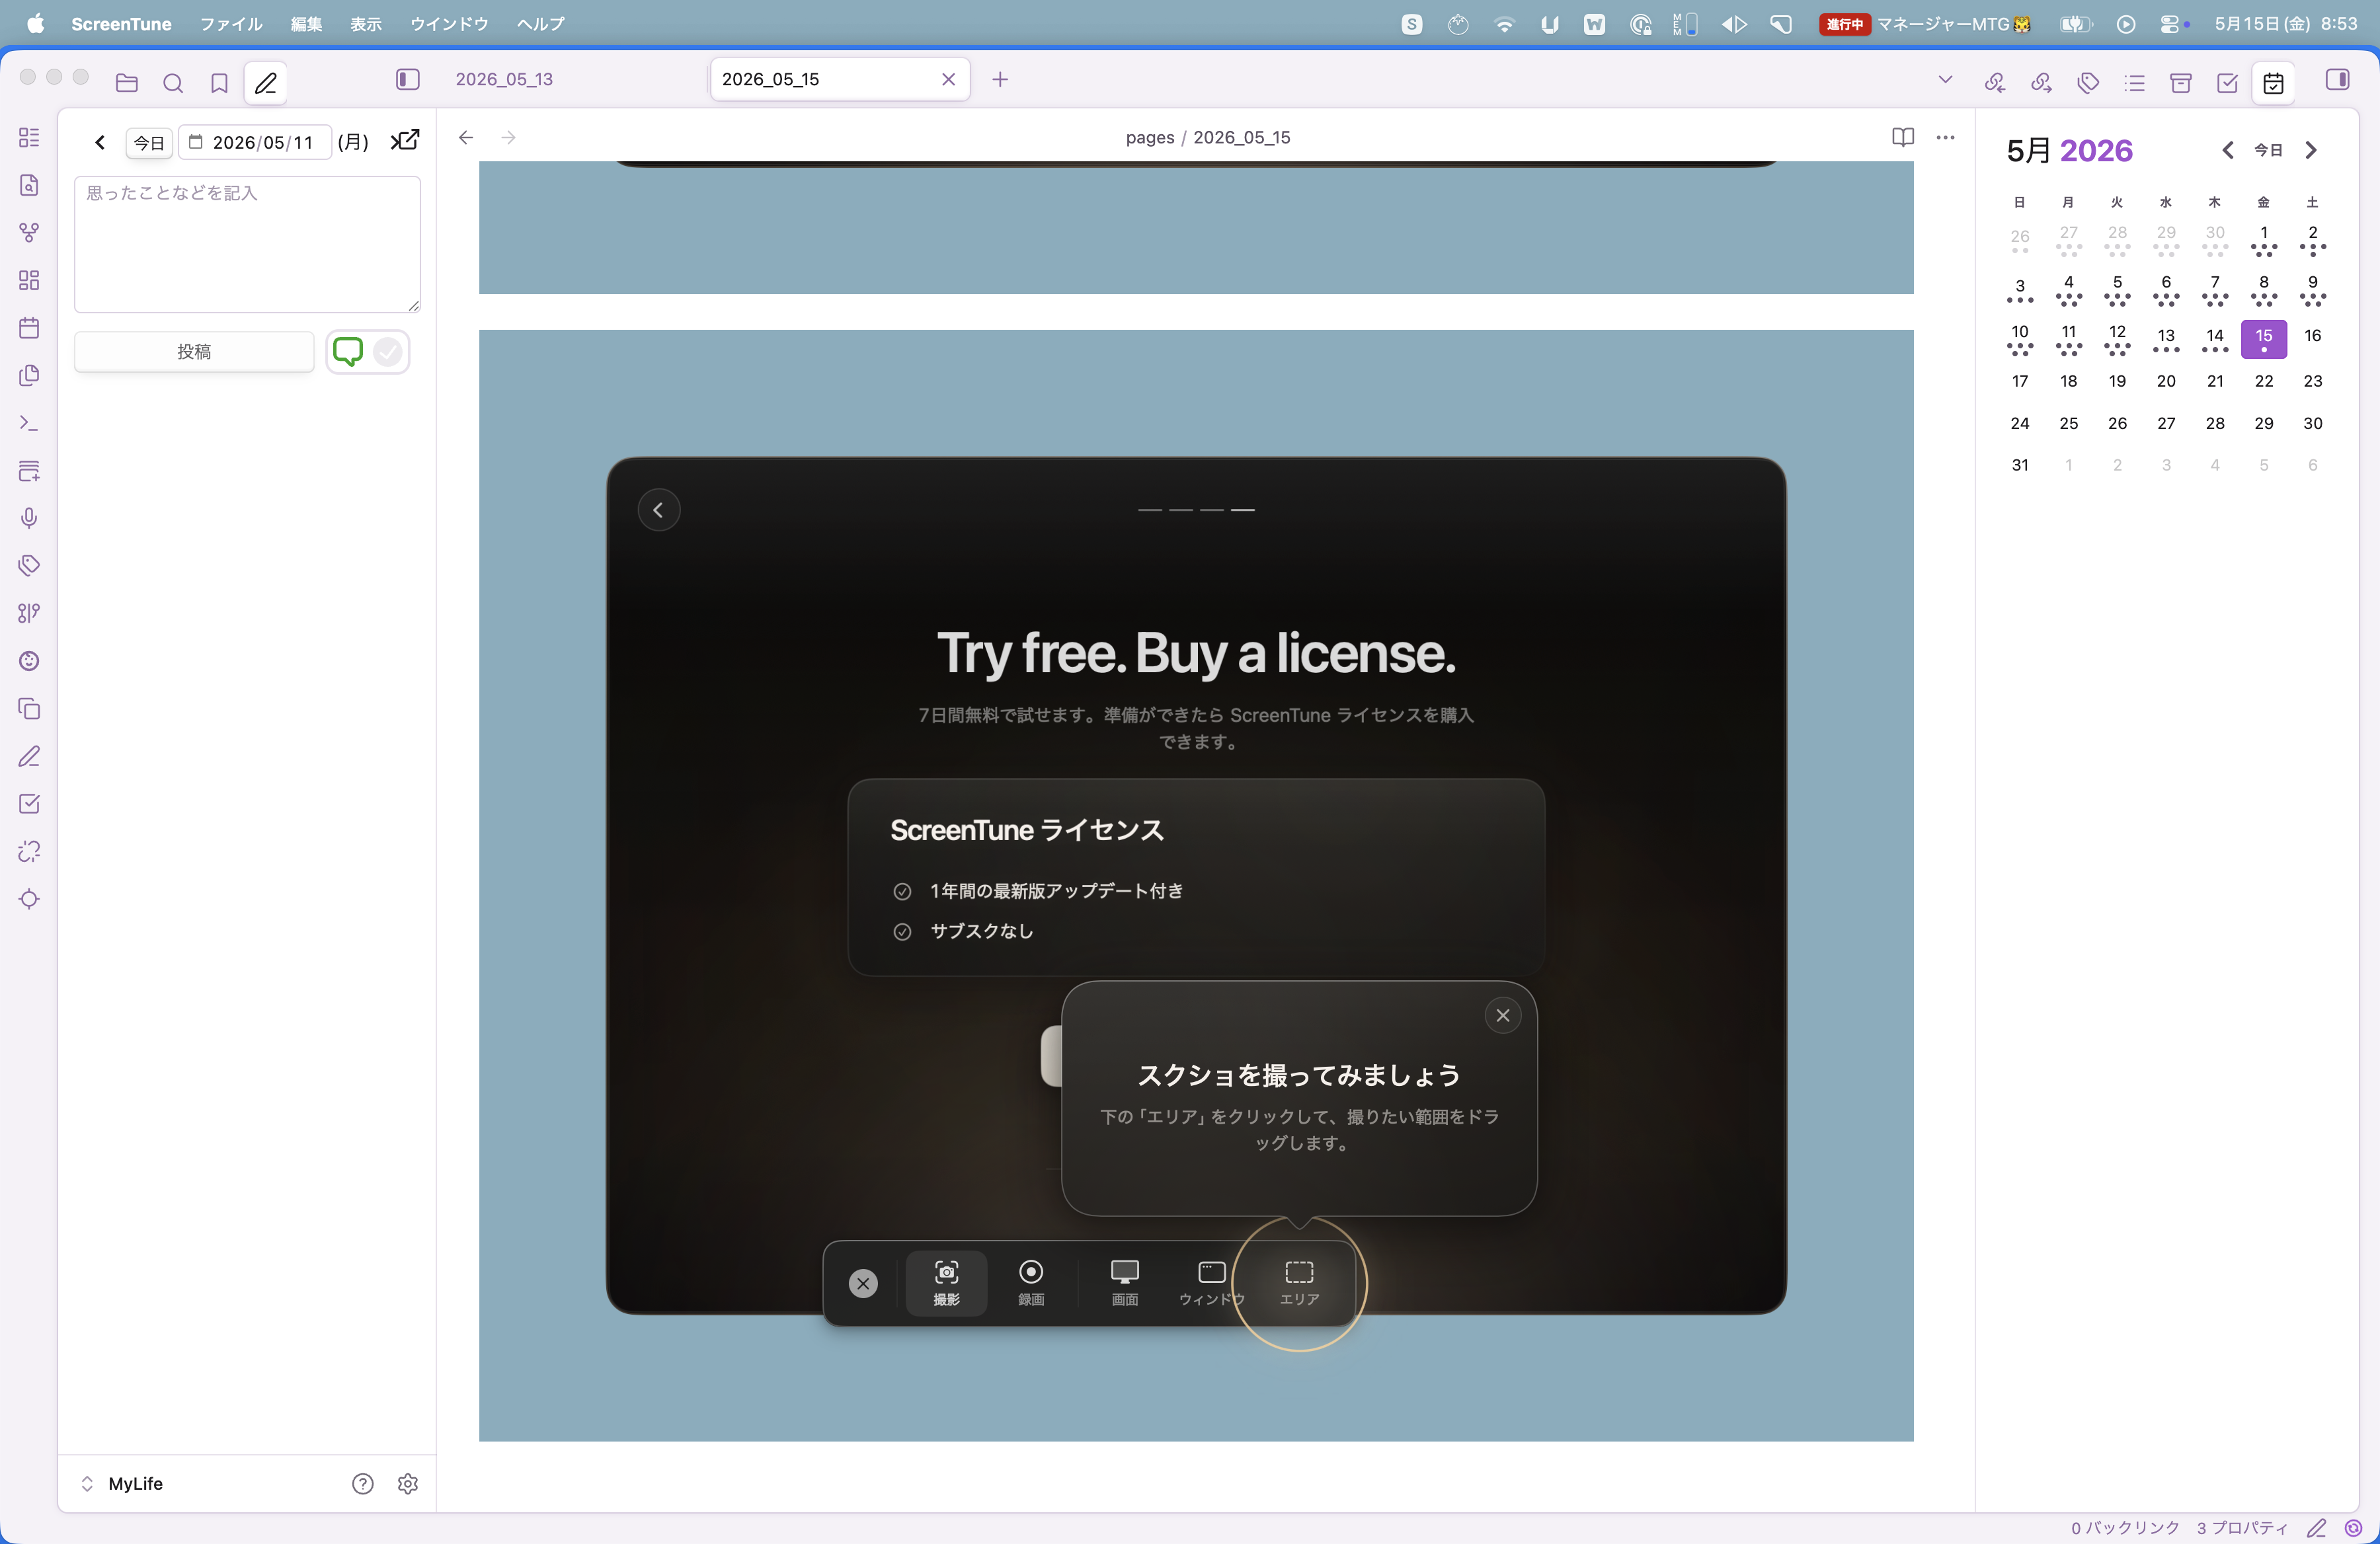Viewport: 2380px width, 1544px height.
Task: Click the pencil icon in the status bar
Action: pos(2316,1528)
